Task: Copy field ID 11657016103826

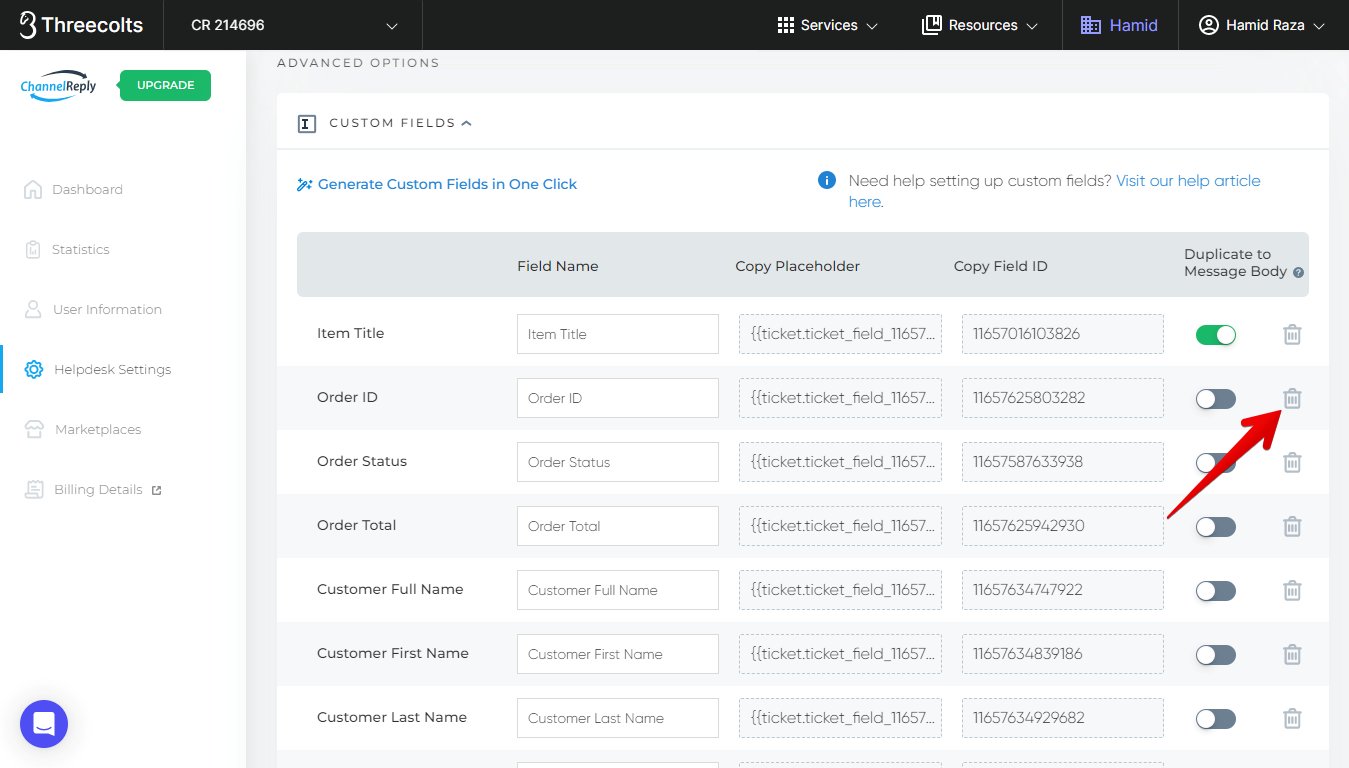Action: click(1063, 334)
